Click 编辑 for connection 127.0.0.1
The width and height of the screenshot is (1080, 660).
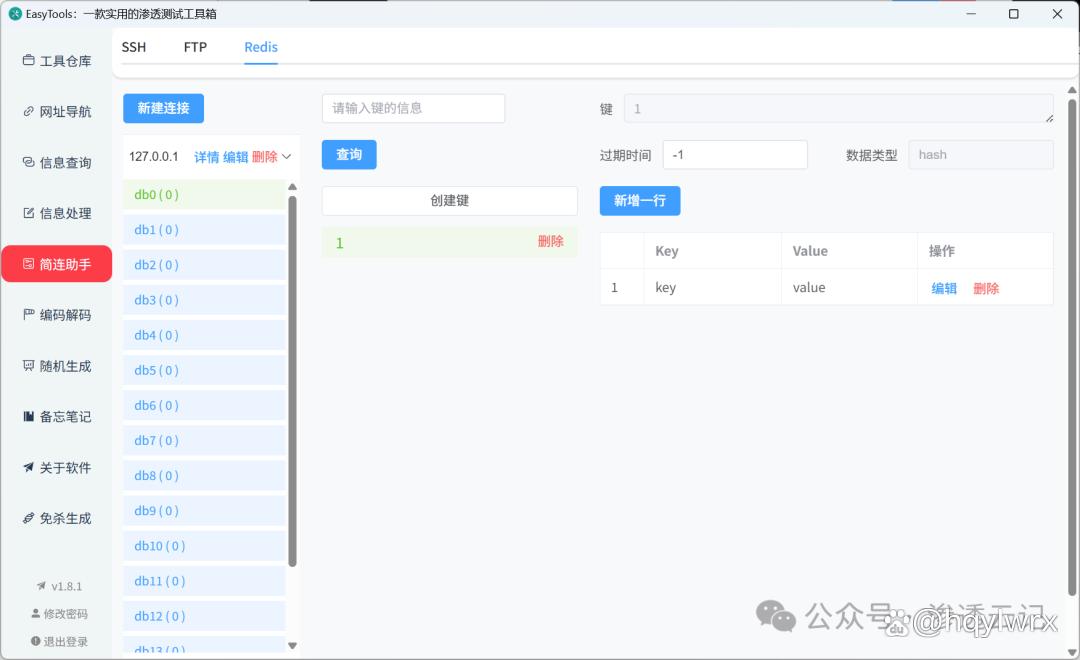(236, 157)
